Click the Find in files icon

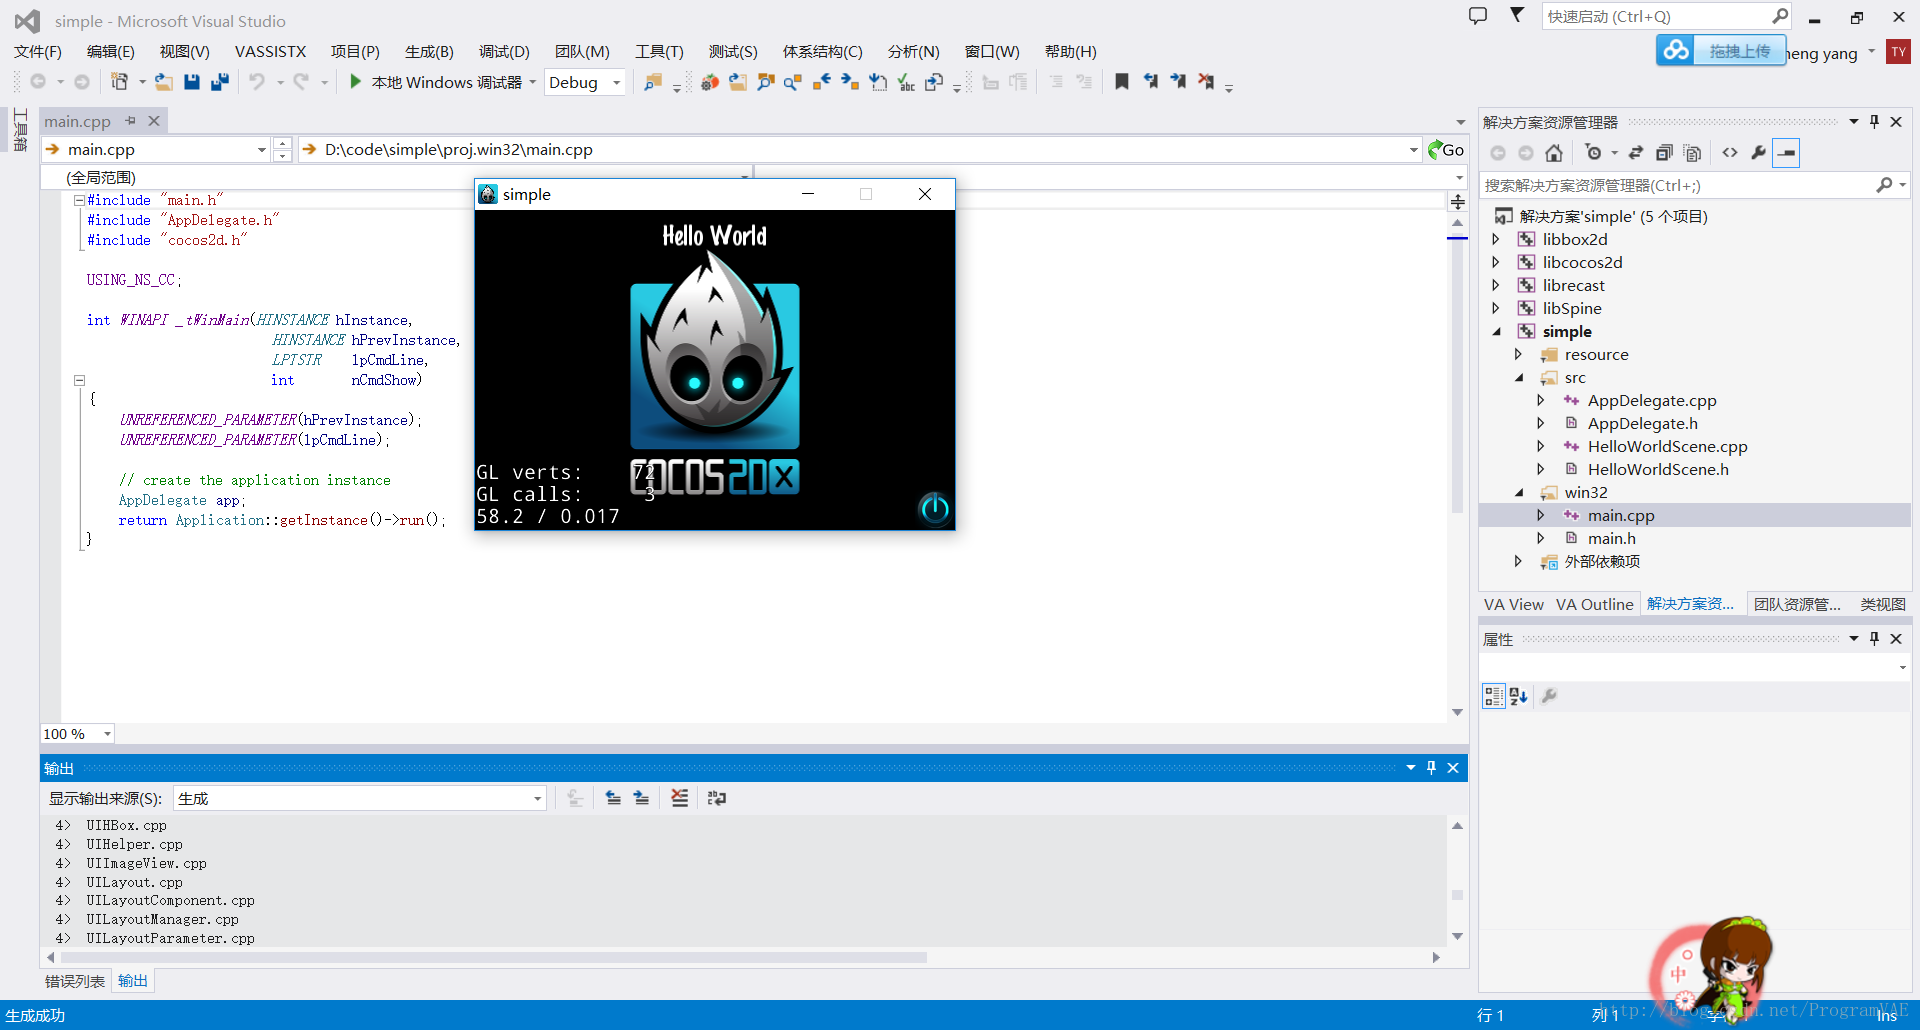point(653,82)
